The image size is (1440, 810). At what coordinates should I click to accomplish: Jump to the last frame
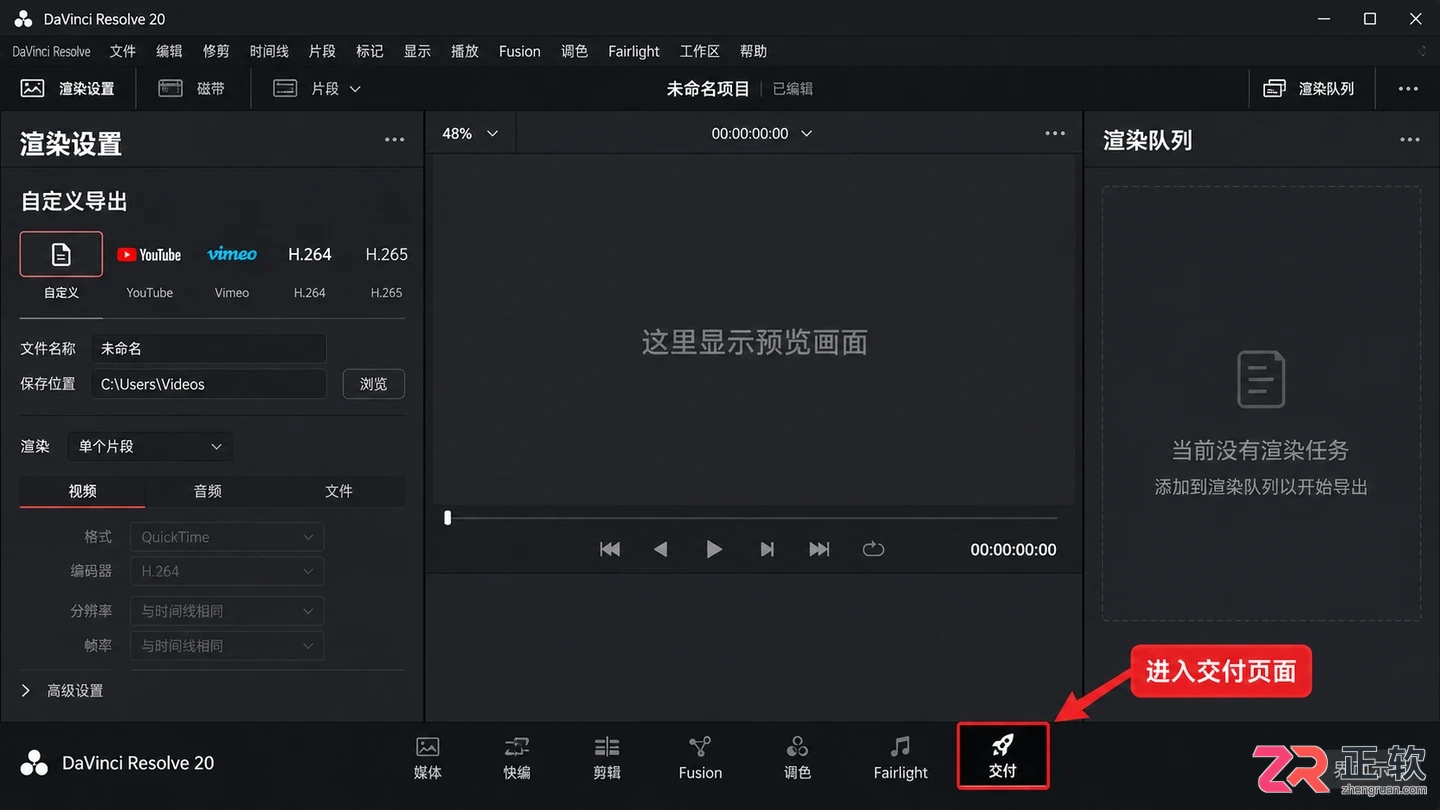point(819,549)
